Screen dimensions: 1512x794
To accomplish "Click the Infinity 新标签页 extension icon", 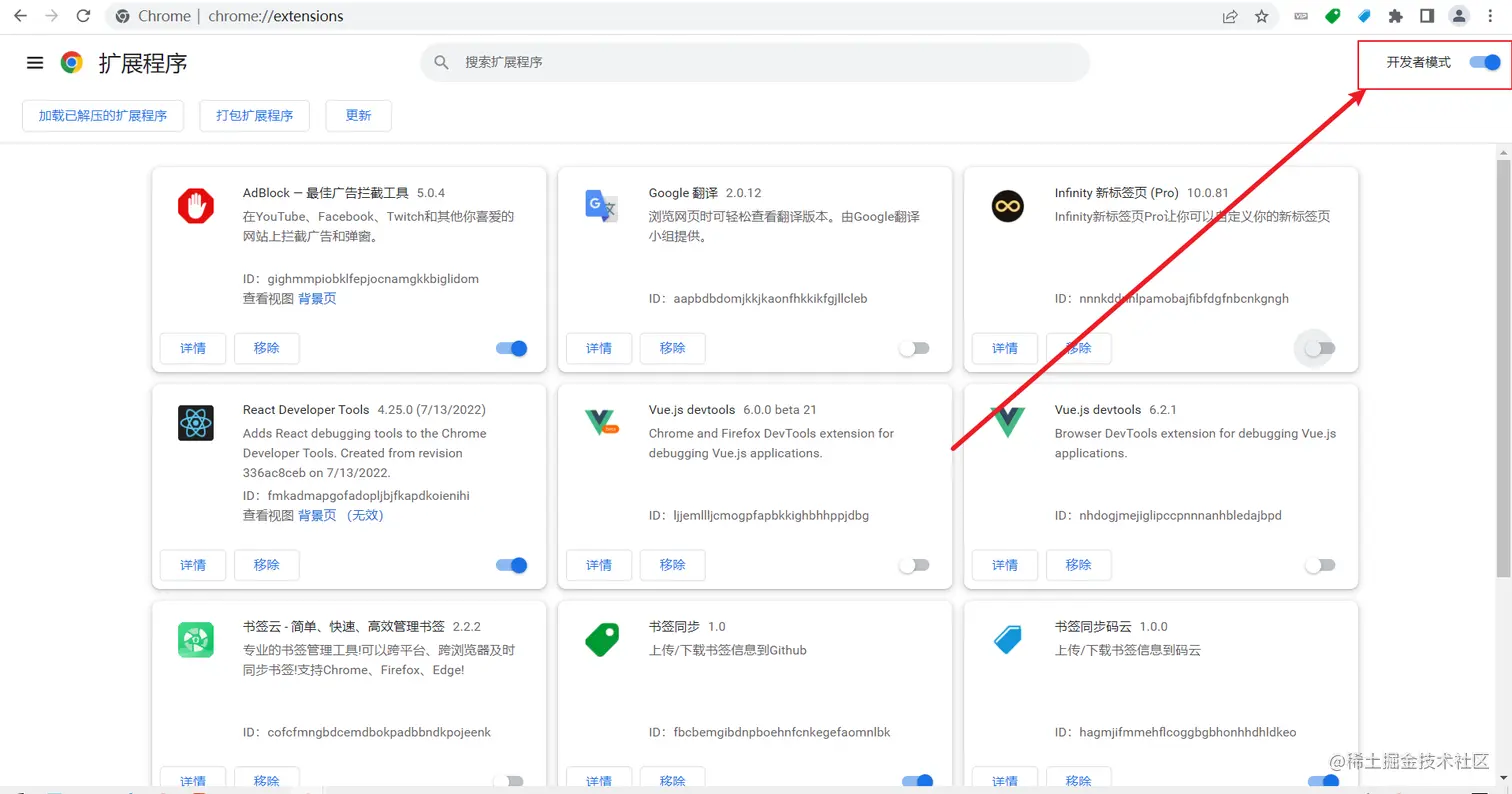I will pos(1008,206).
